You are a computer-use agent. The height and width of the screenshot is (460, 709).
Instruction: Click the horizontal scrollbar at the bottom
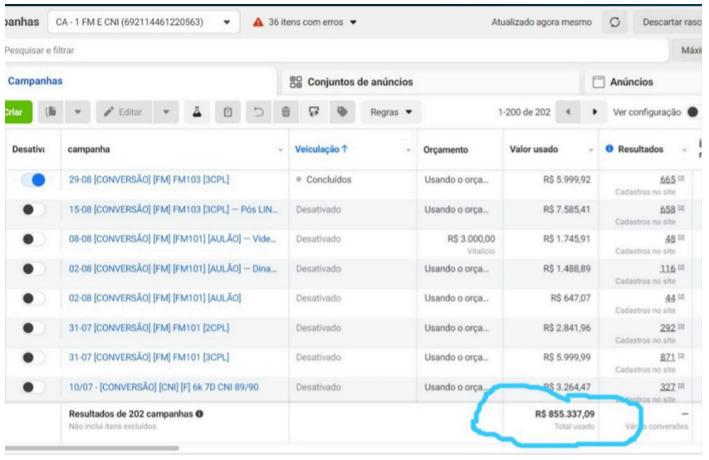click(x=92, y=448)
